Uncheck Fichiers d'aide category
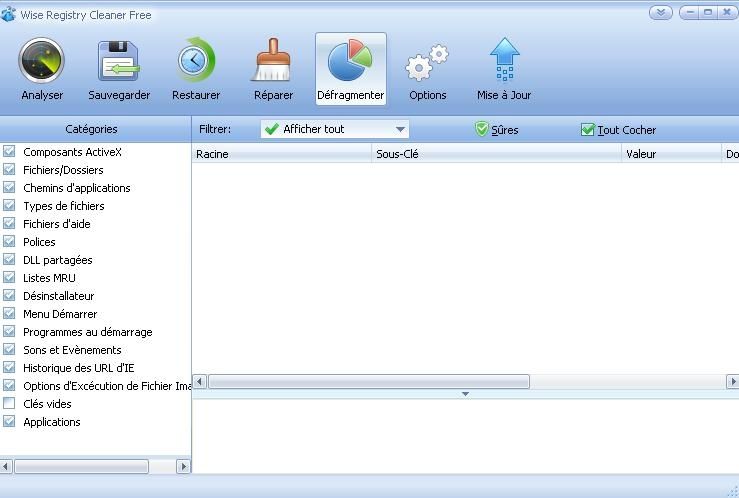Screen dimensions: 739x498 (x=9, y=223)
